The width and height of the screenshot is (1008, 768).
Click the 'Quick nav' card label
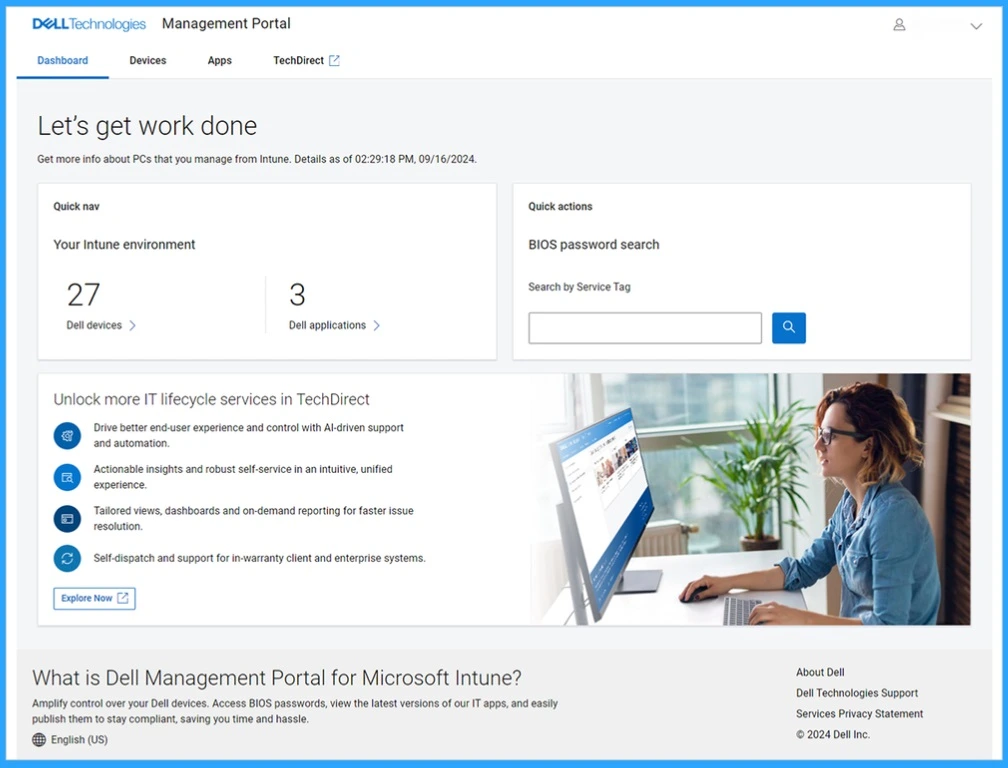click(x=76, y=206)
